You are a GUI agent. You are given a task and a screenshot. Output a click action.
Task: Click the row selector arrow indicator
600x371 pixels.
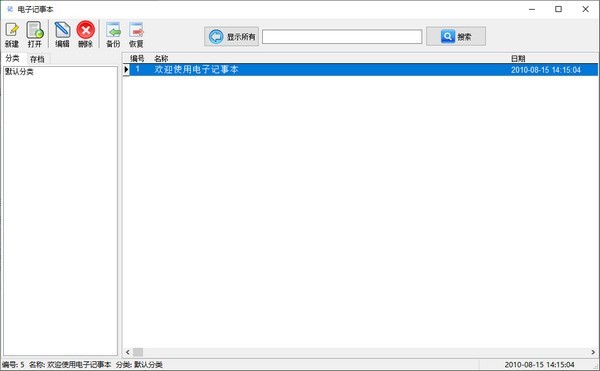126,70
